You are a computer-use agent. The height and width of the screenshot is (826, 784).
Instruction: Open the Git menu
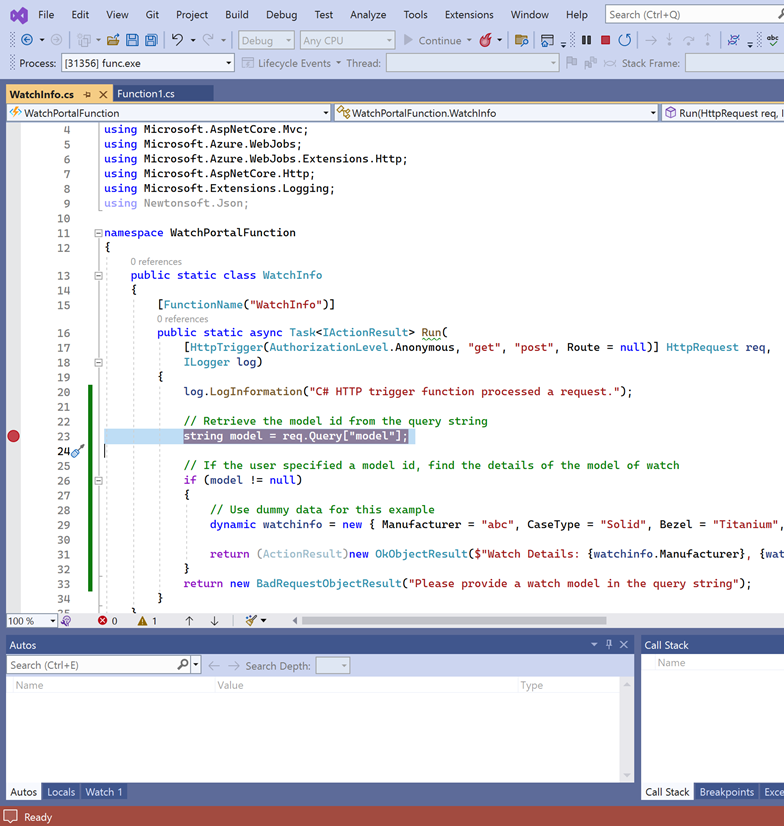tap(152, 15)
